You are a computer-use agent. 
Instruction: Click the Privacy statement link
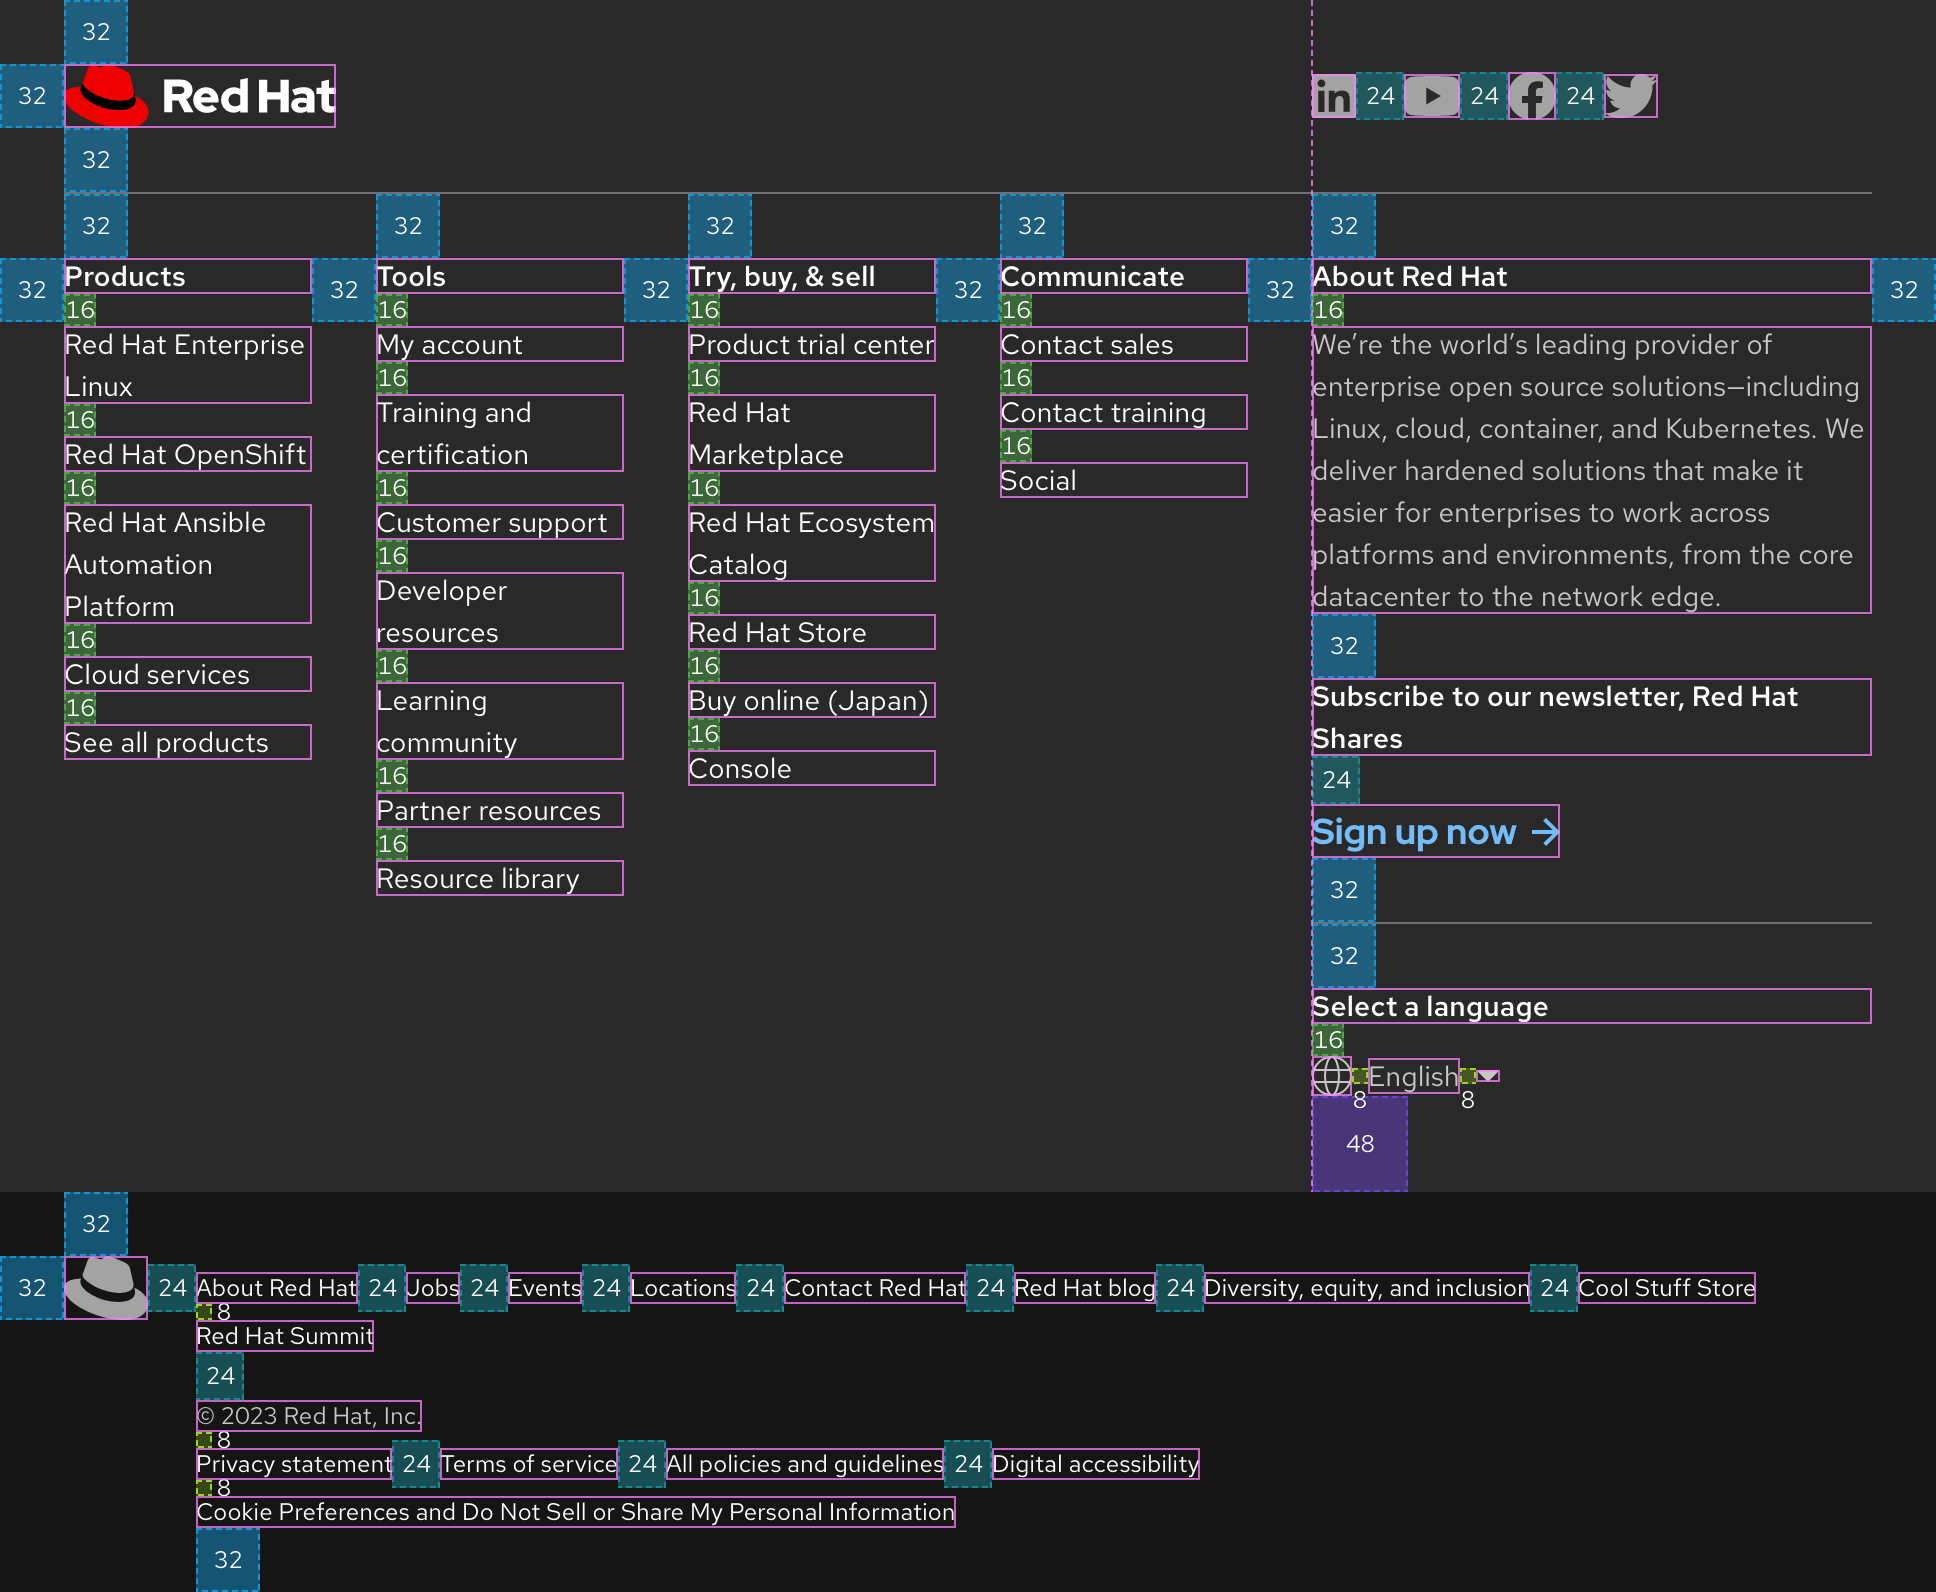point(293,1463)
